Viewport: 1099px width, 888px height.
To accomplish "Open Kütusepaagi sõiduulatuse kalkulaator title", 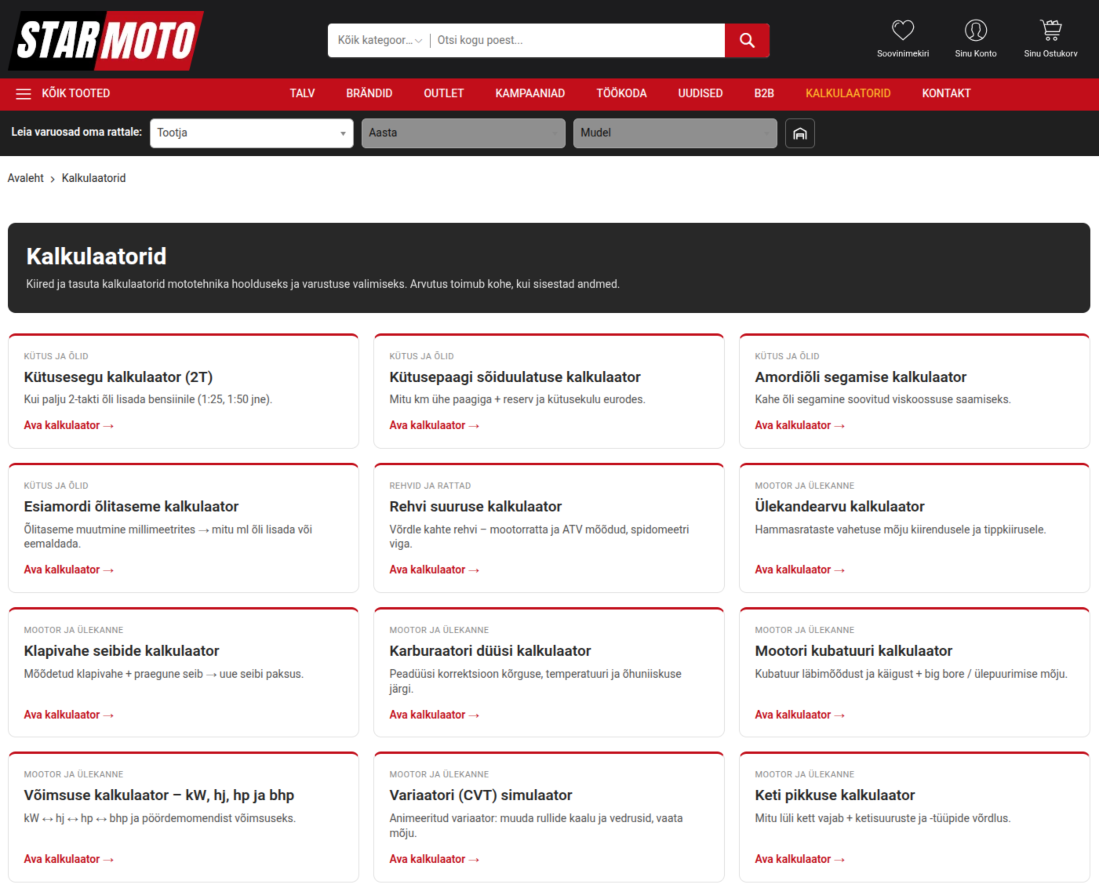I will [x=515, y=377].
